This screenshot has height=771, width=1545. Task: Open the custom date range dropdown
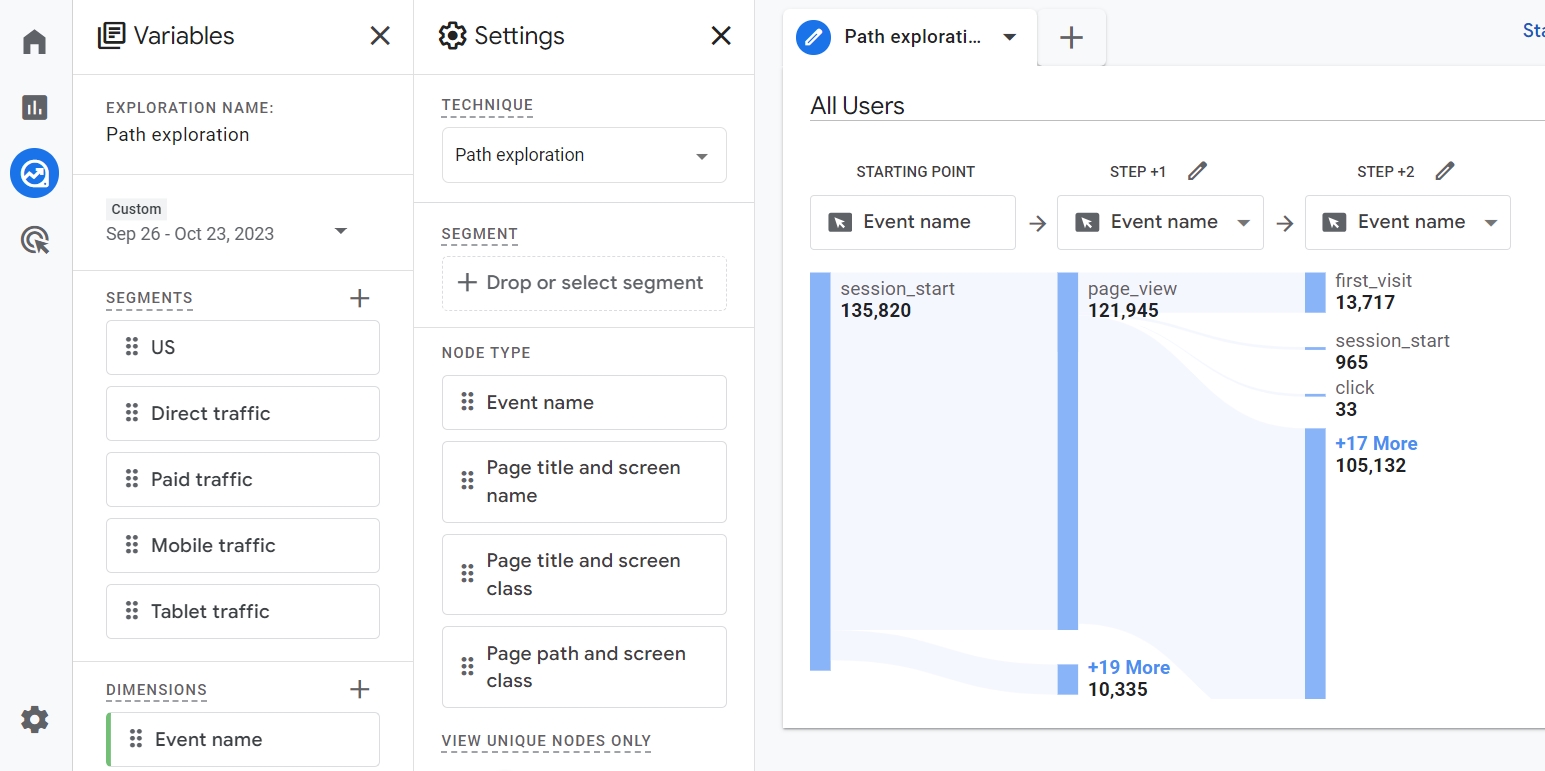340,231
